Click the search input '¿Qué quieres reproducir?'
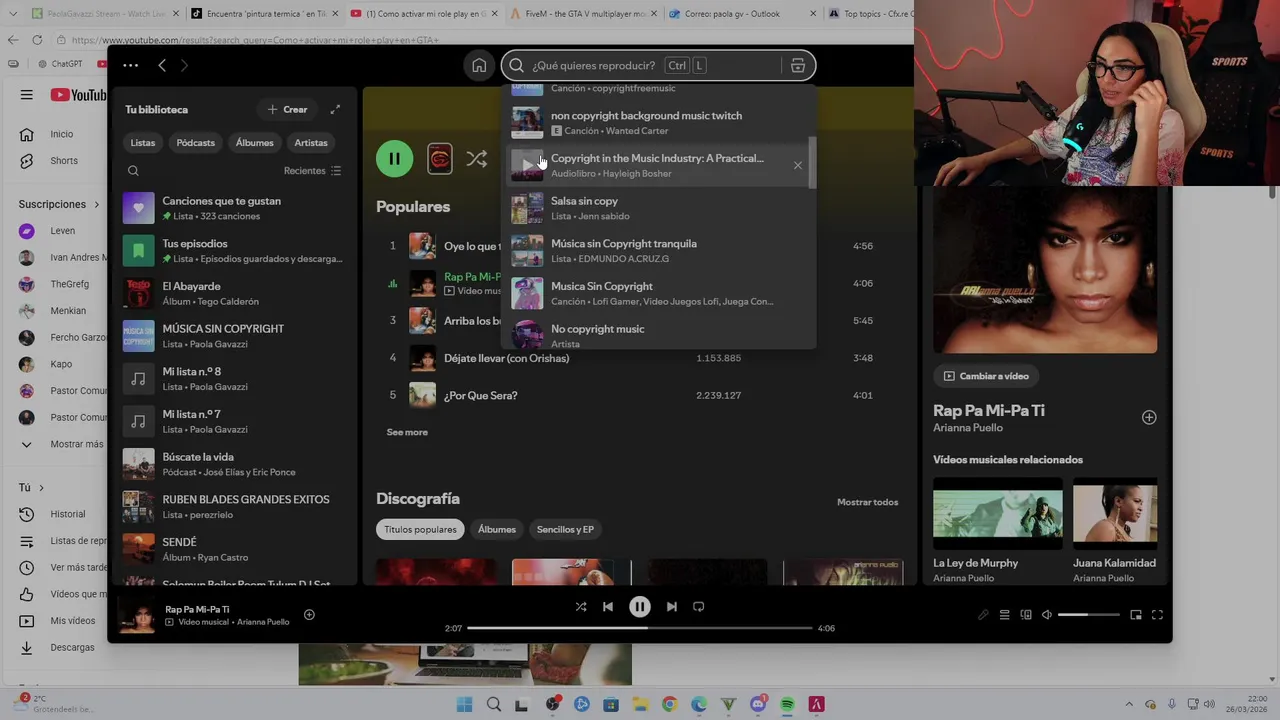This screenshot has width=1280, height=720. 594,66
